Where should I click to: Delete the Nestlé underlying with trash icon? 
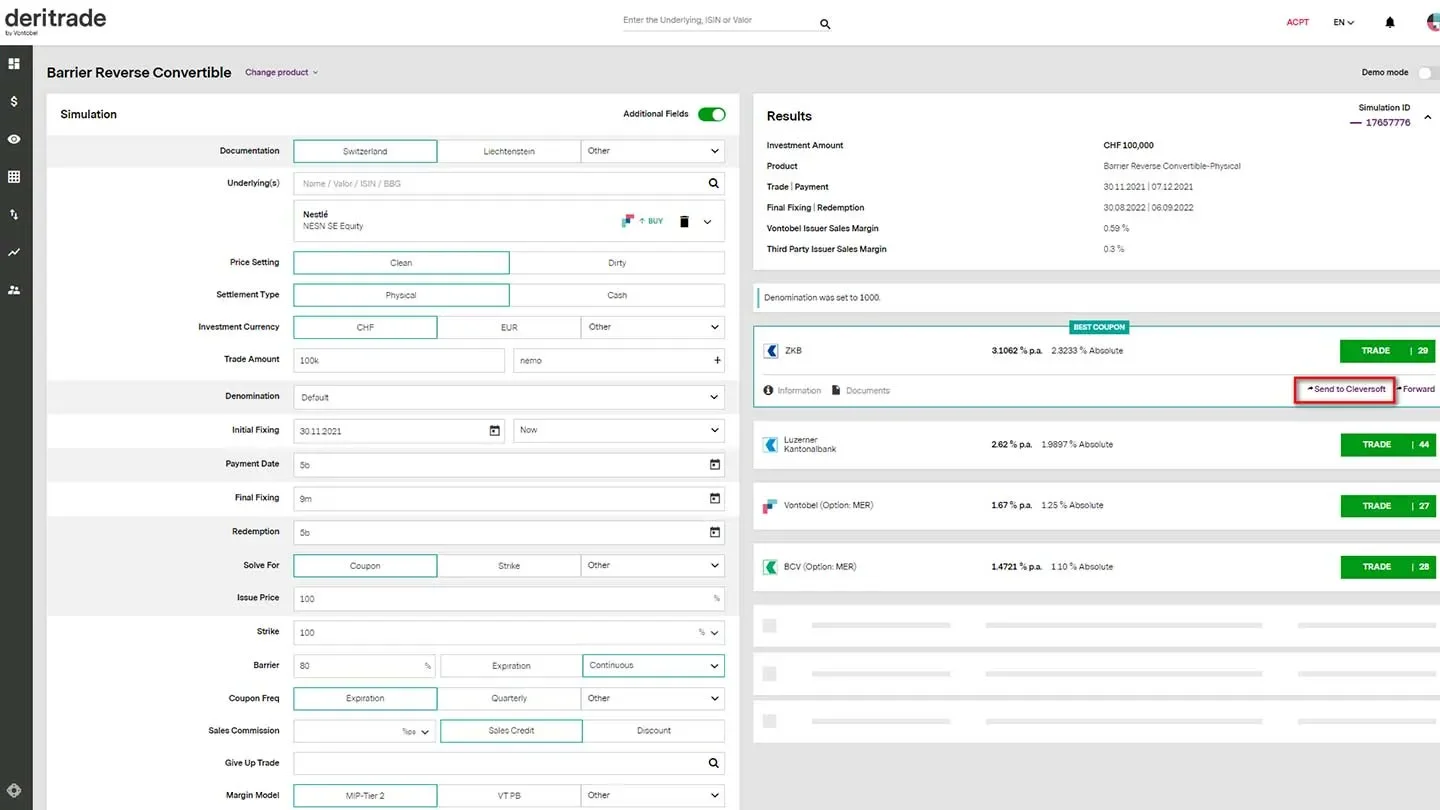click(x=684, y=221)
